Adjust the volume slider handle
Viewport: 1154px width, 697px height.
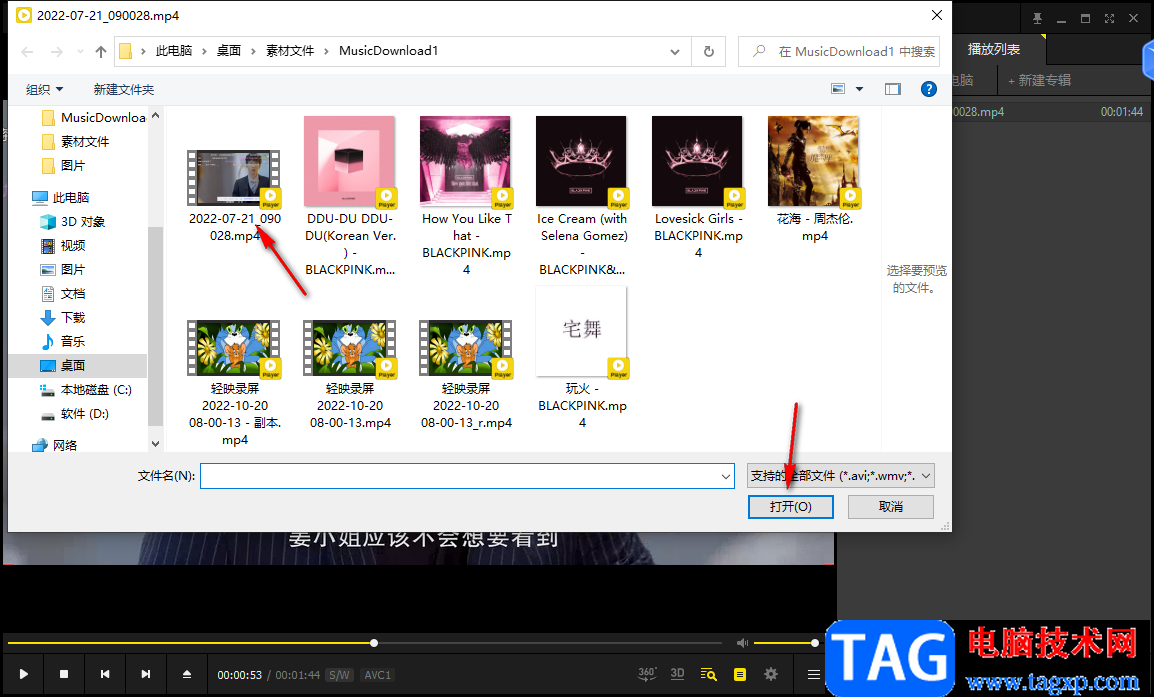[x=815, y=643]
